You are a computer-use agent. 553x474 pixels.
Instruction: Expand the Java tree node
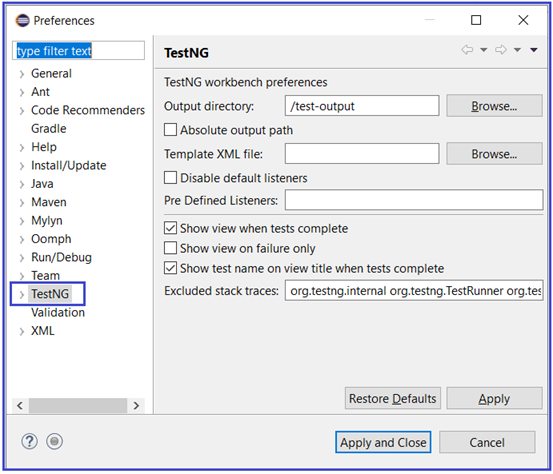pyautogui.click(x=22, y=184)
